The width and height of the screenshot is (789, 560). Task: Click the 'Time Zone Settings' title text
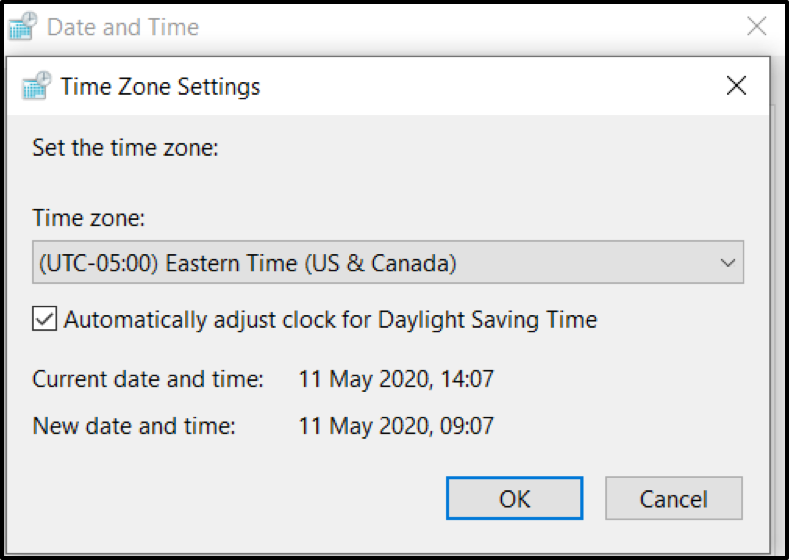tap(160, 86)
